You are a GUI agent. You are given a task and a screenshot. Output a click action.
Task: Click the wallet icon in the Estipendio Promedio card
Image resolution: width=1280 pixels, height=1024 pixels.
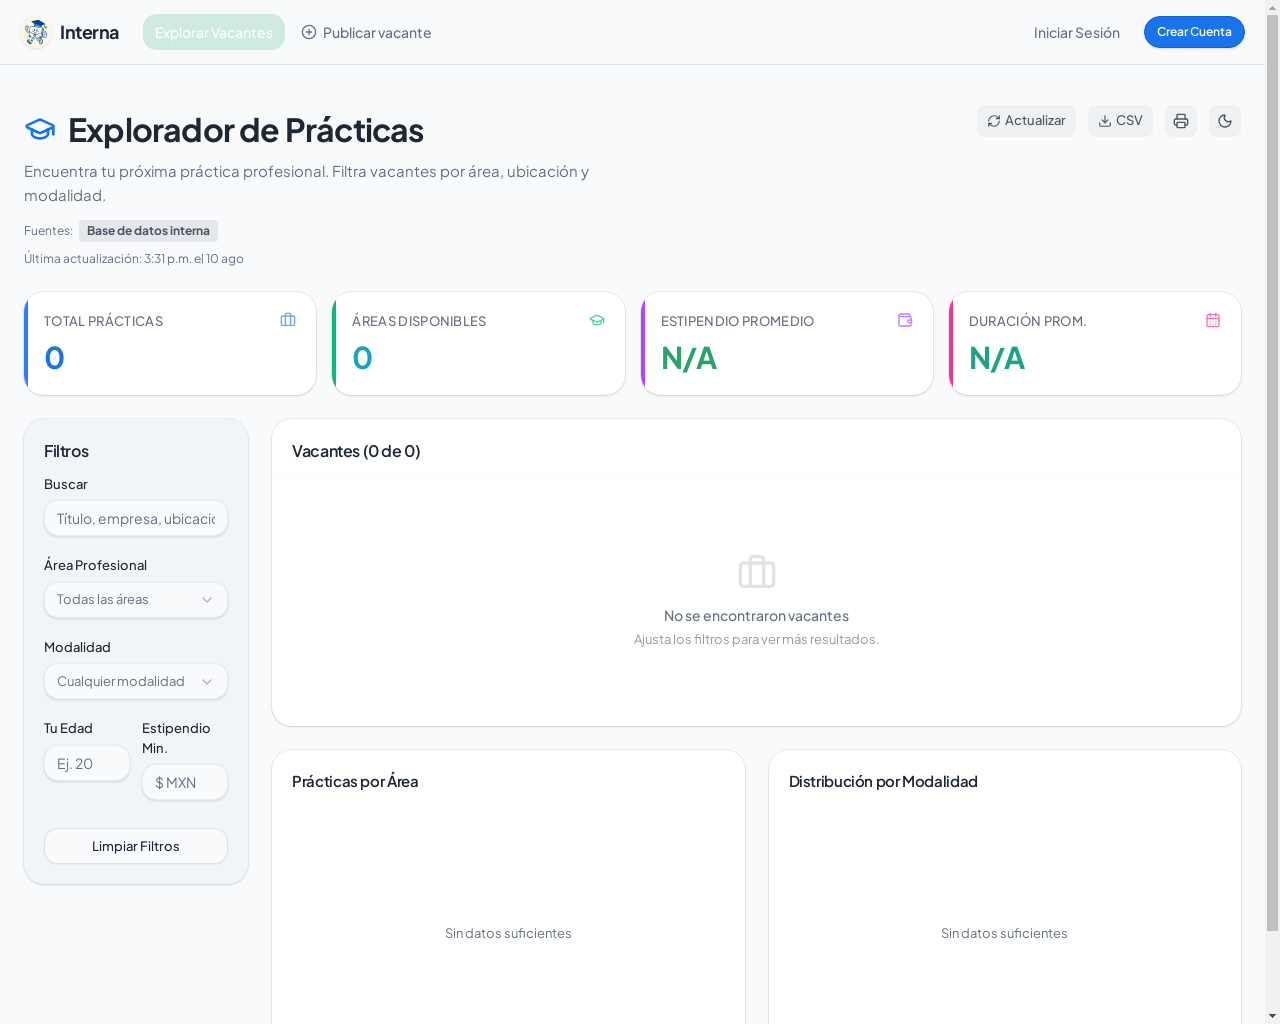click(905, 320)
